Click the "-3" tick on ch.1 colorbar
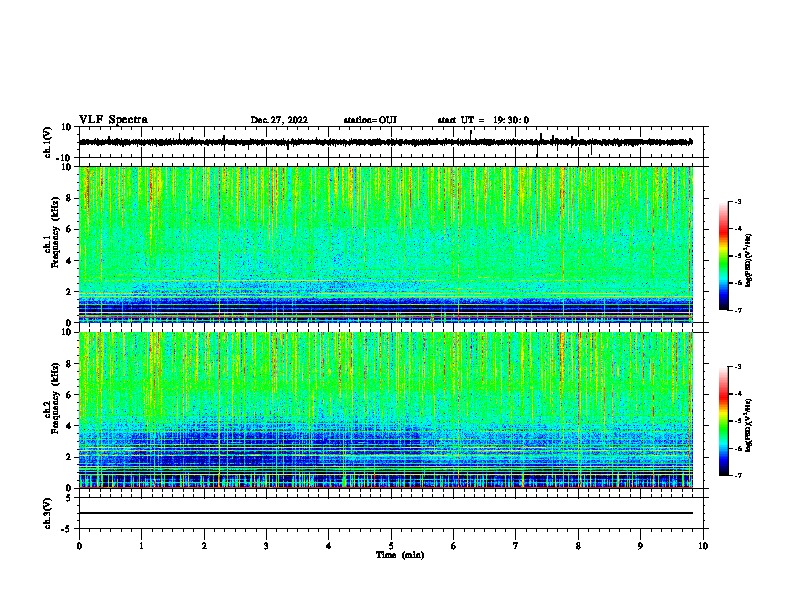 [738, 201]
